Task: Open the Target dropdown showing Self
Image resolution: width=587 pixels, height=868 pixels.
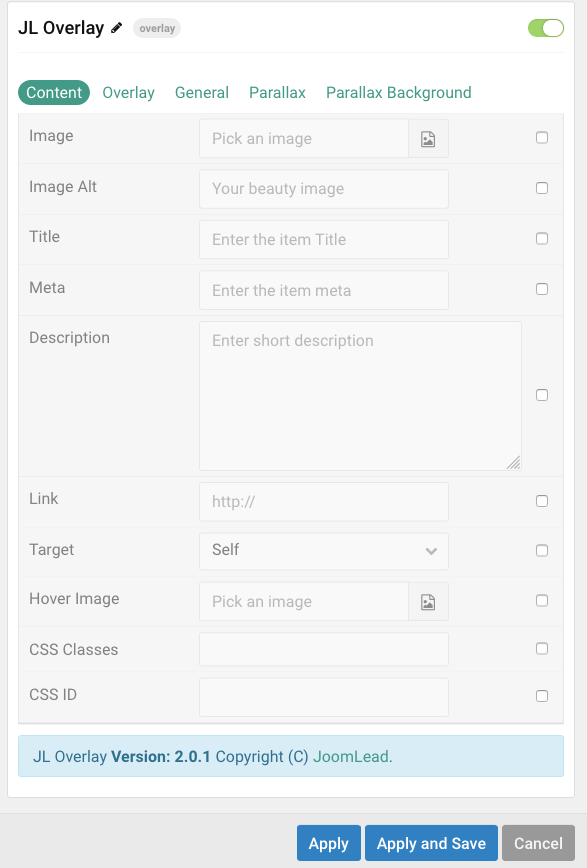Action: click(x=323, y=551)
